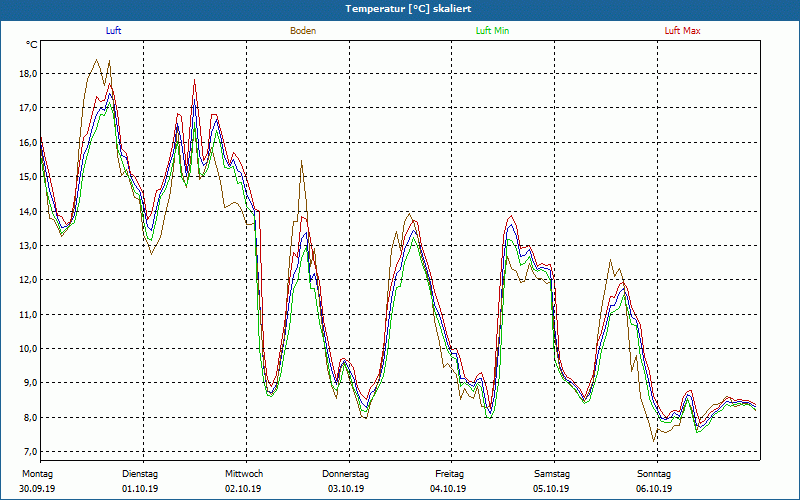Click the '7,0' y-axis value
800x500 pixels.
tap(31, 452)
